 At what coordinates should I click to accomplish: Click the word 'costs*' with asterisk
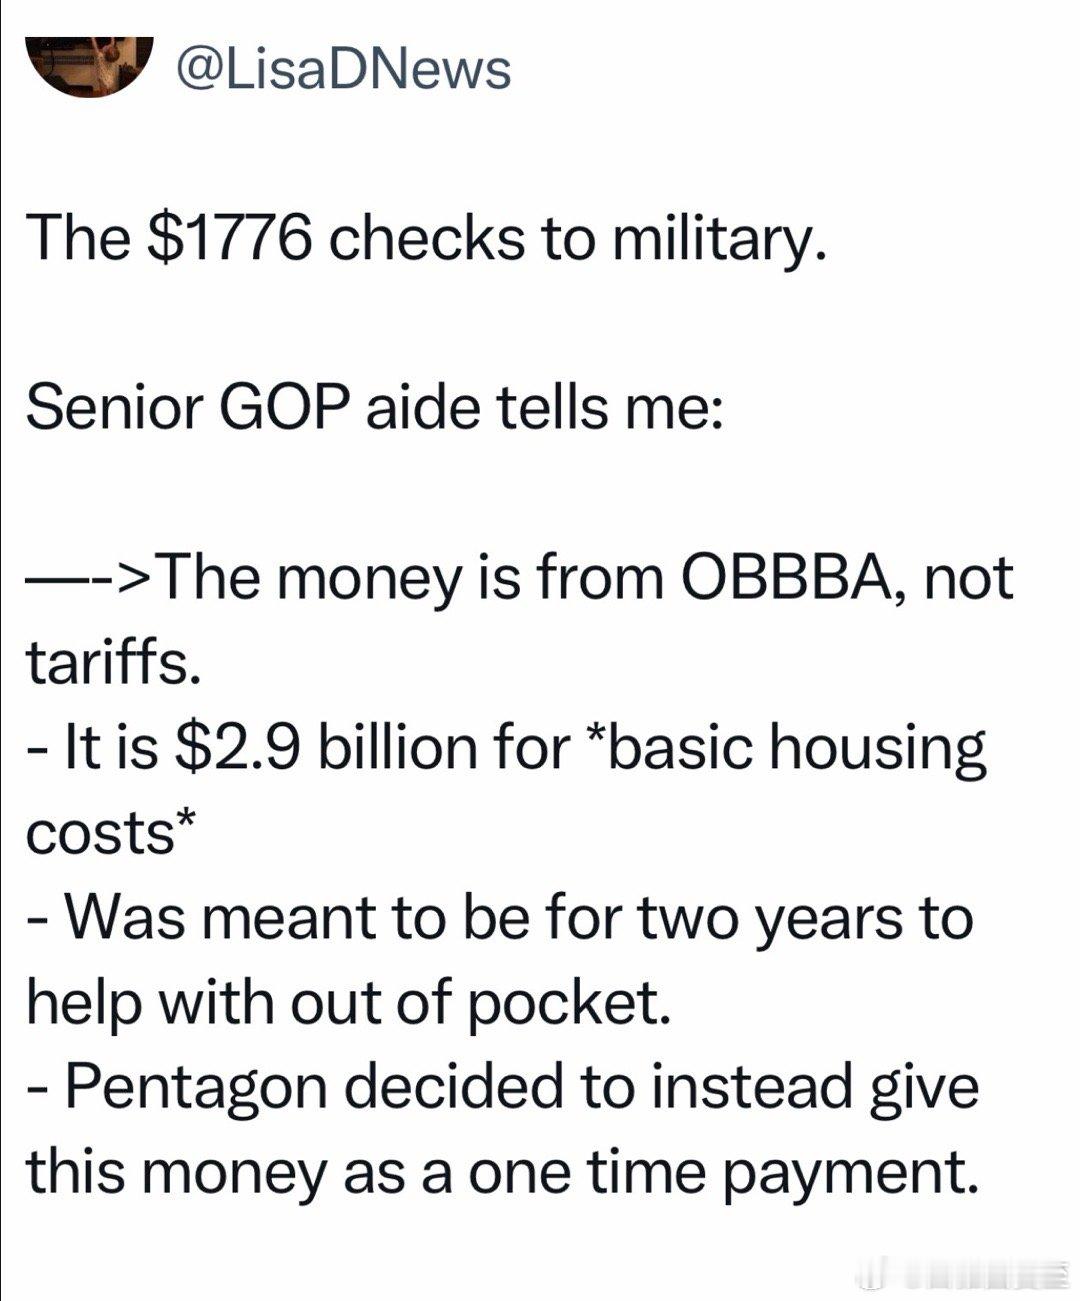click(x=111, y=832)
